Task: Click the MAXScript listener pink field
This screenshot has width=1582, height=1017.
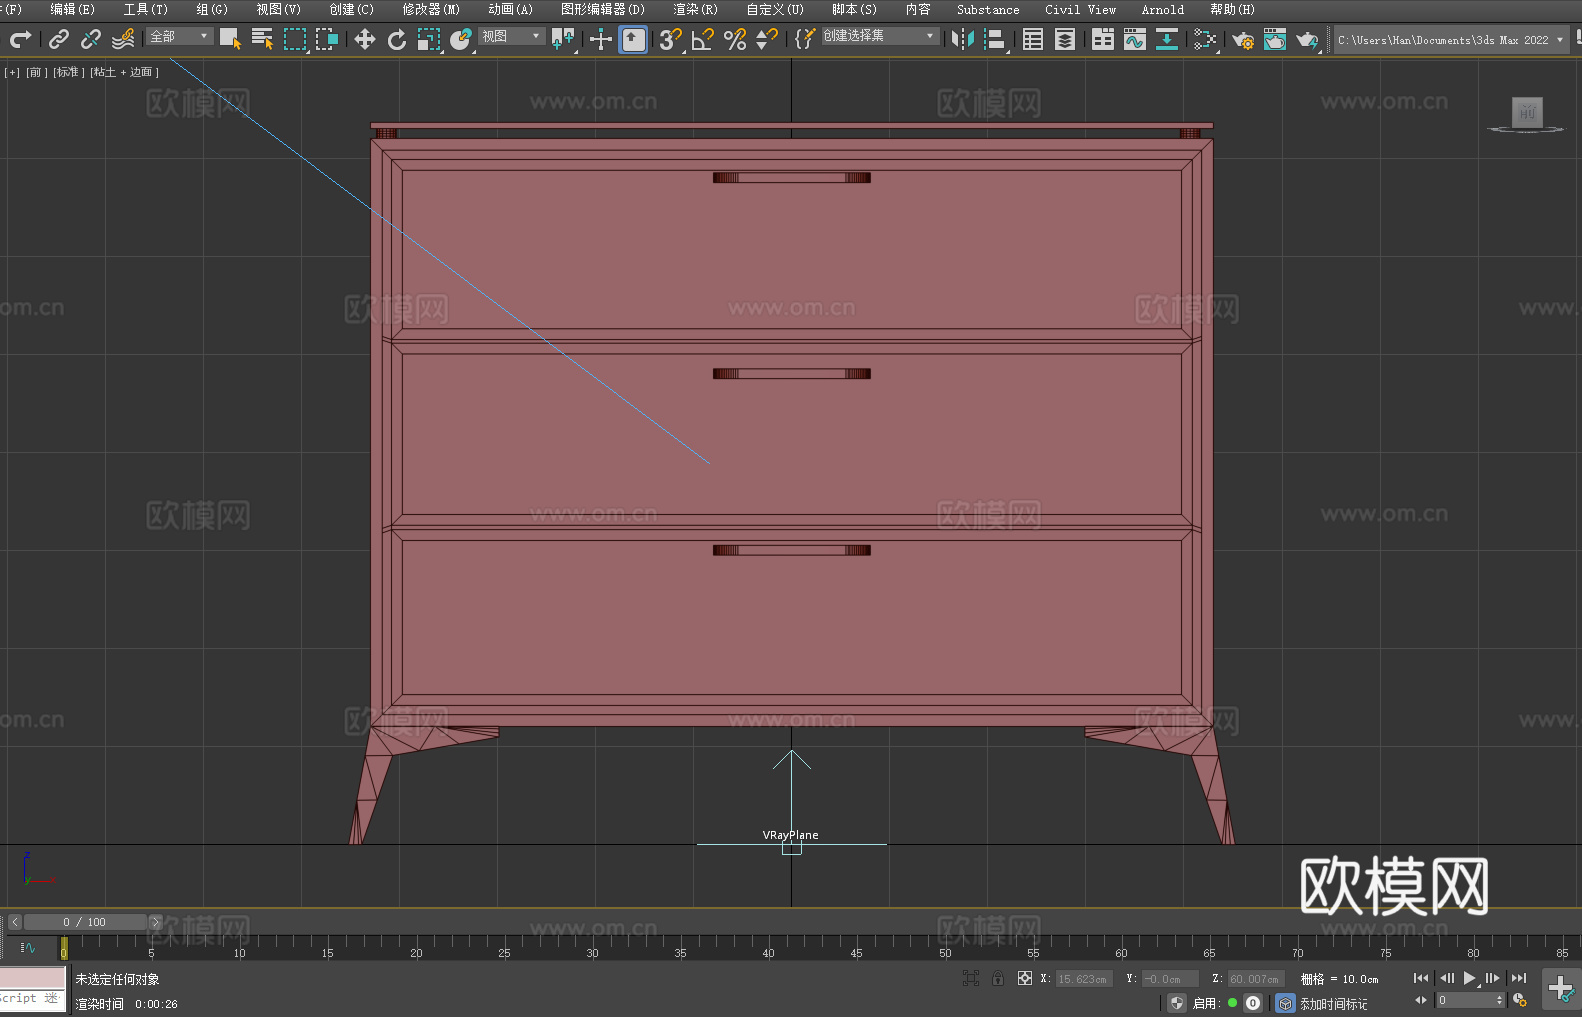Action: click(x=33, y=976)
